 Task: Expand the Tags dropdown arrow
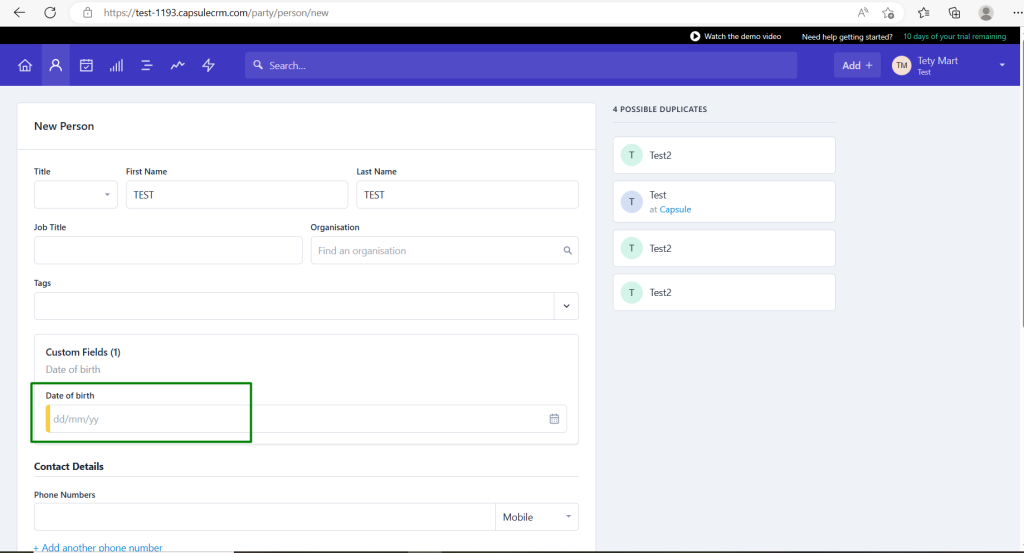(x=566, y=306)
